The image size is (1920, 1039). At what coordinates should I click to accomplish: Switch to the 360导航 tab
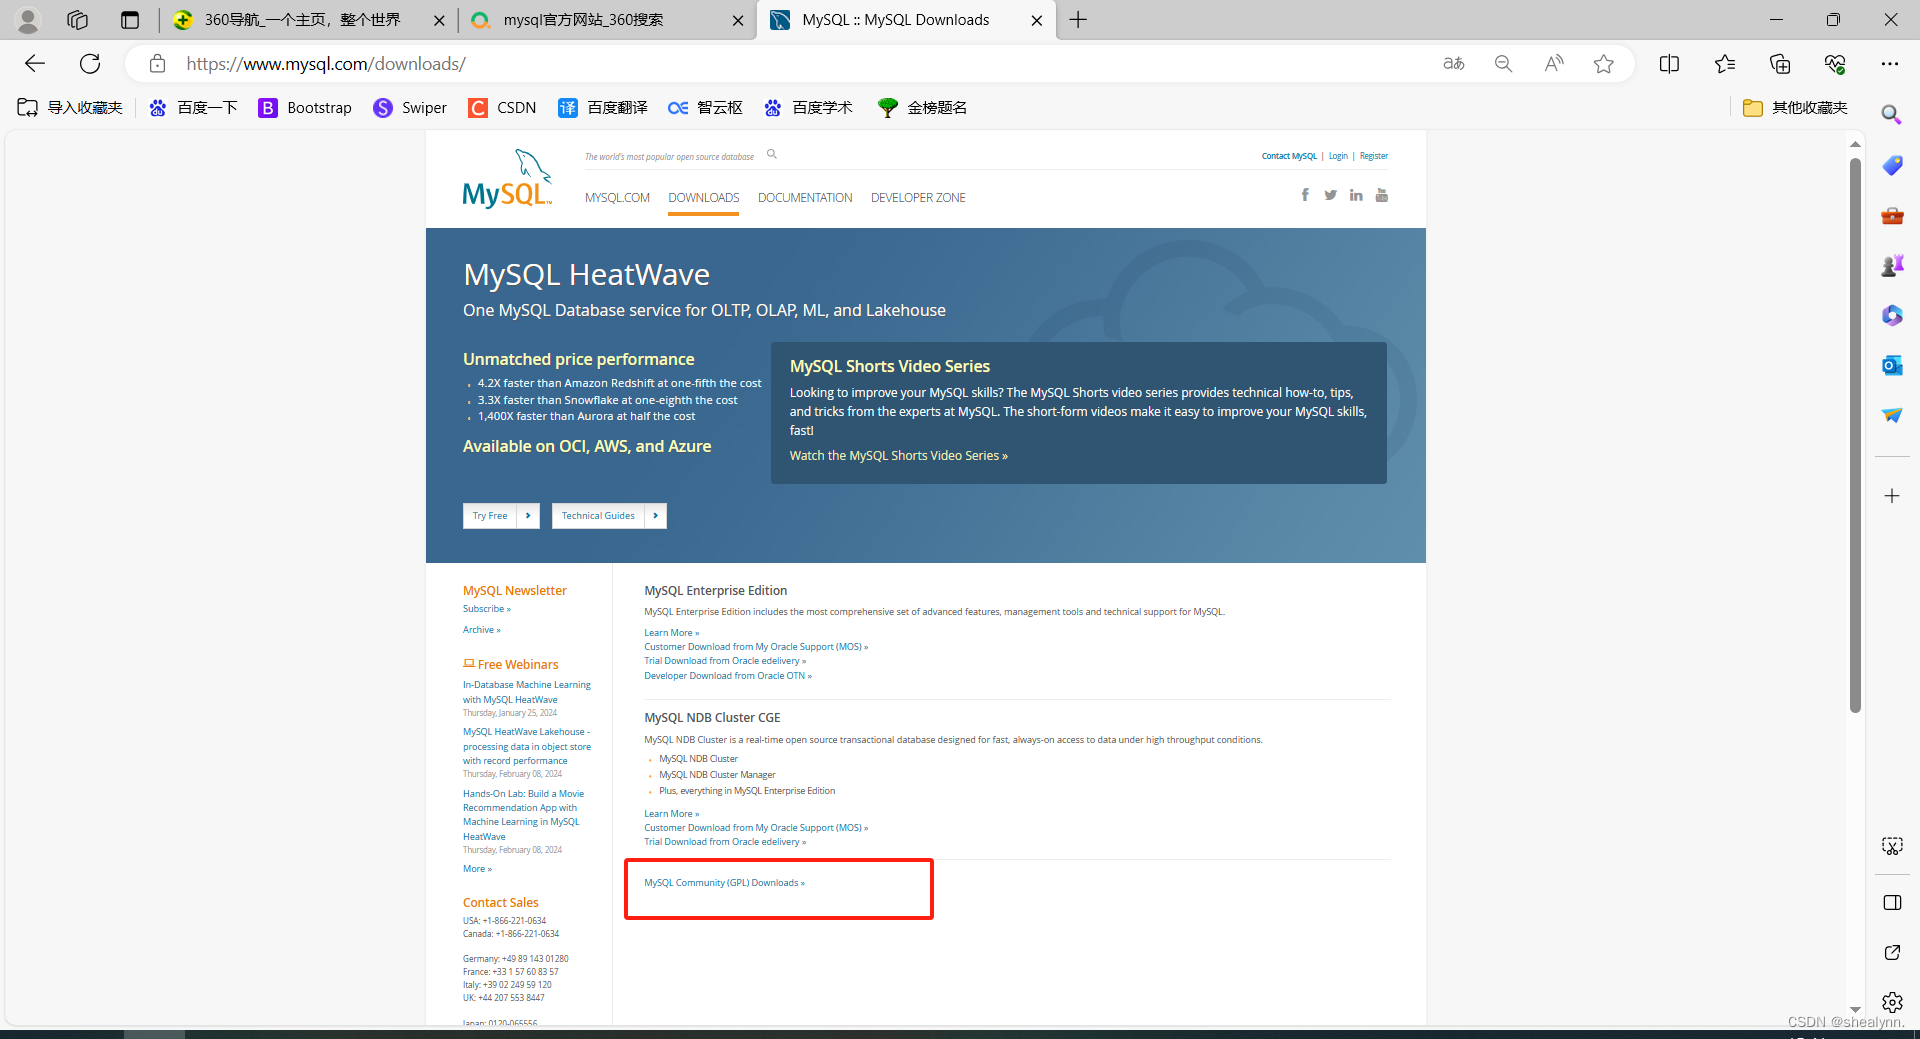(300, 20)
